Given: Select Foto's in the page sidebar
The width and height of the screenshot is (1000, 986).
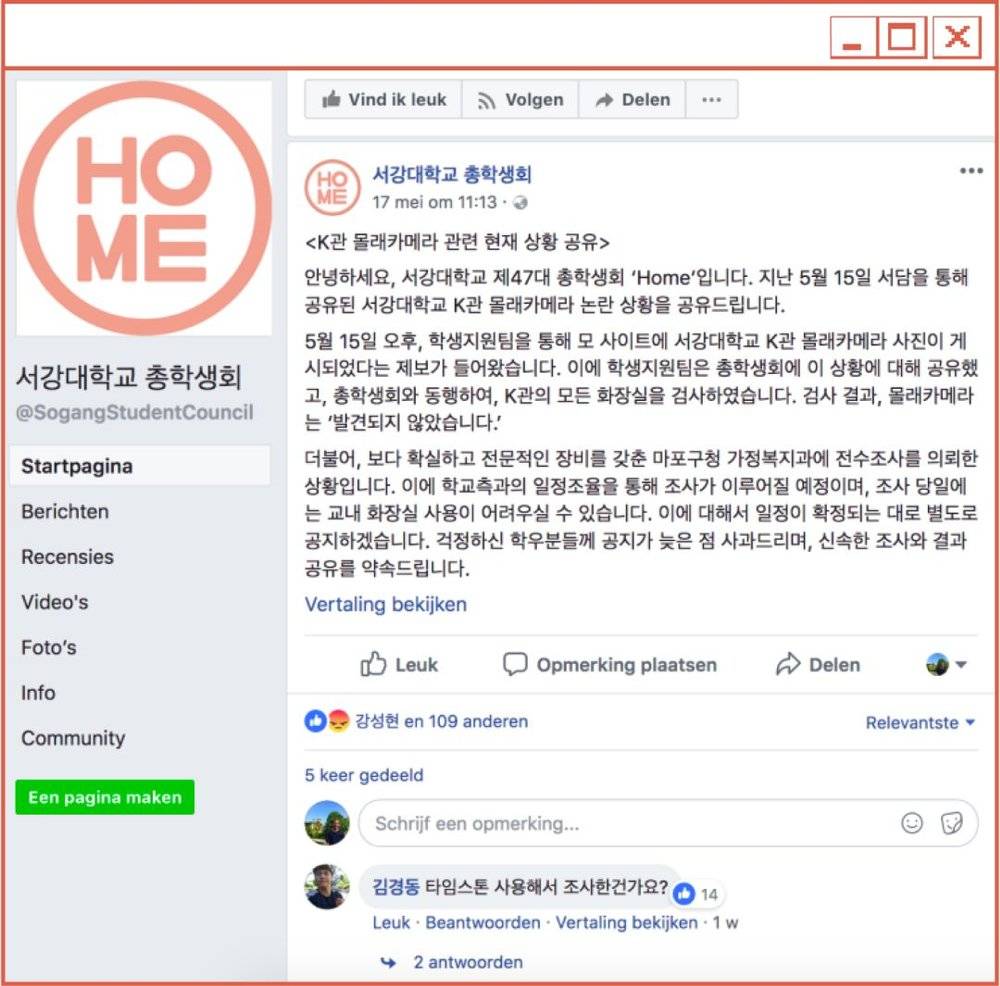Looking at the screenshot, I should pyautogui.click(x=48, y=647).
